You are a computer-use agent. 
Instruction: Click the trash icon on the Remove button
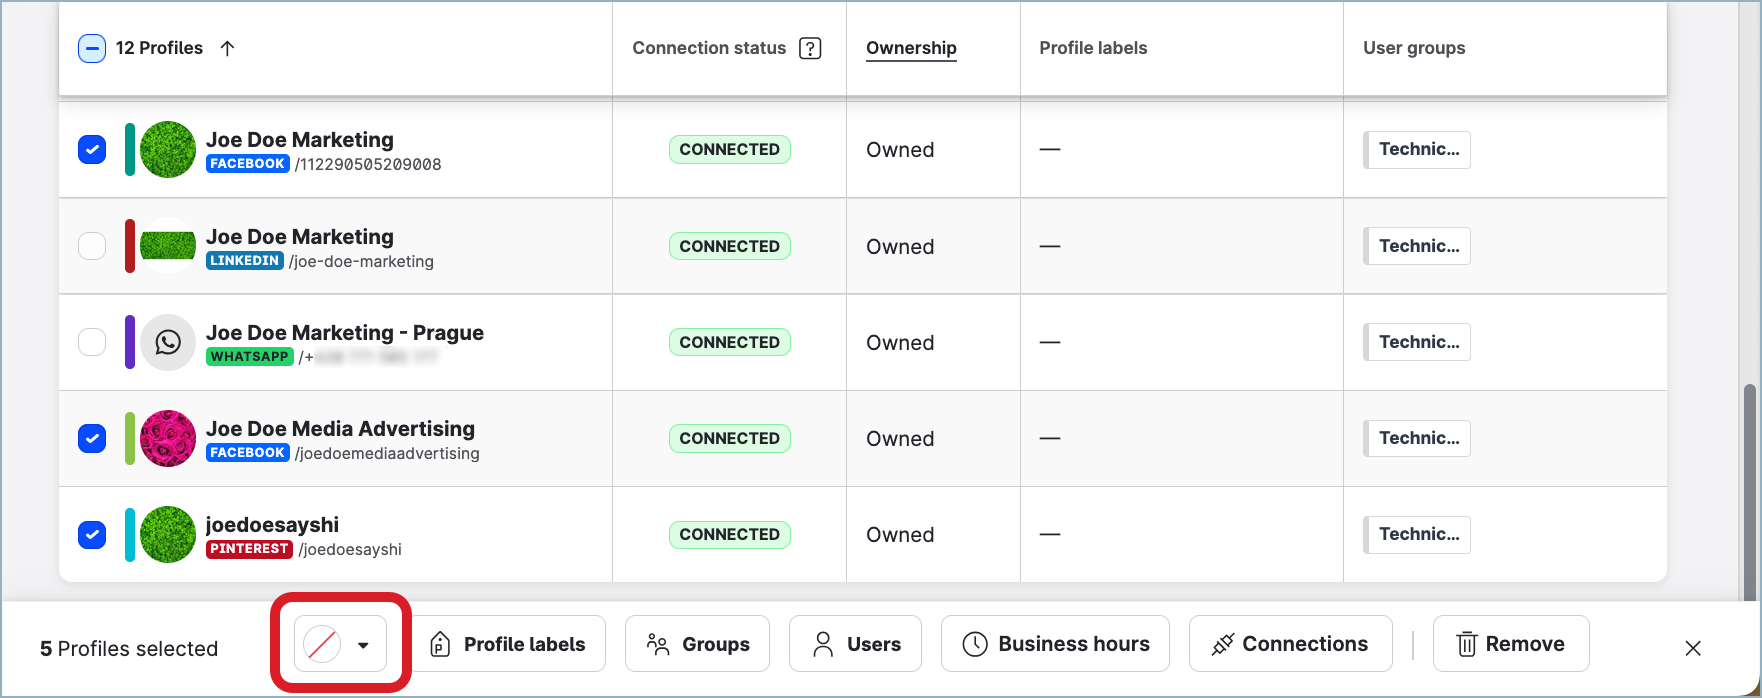pyautogui.click(x=1466, y=644)
